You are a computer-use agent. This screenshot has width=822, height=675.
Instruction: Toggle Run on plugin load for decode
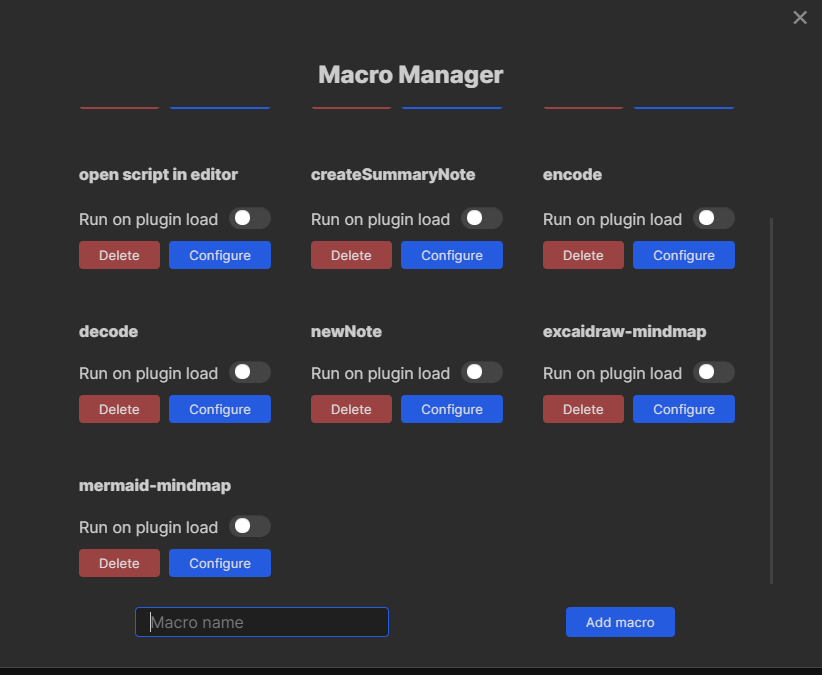tap(250, 373)
